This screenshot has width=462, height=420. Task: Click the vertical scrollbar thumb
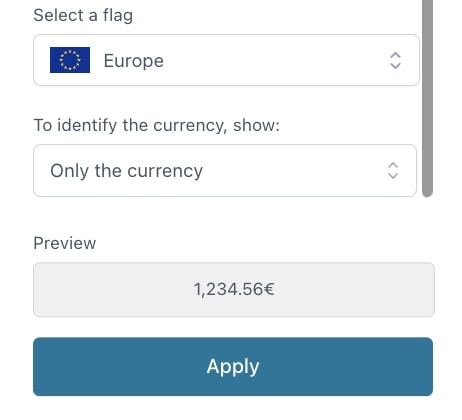coord(427,98)
